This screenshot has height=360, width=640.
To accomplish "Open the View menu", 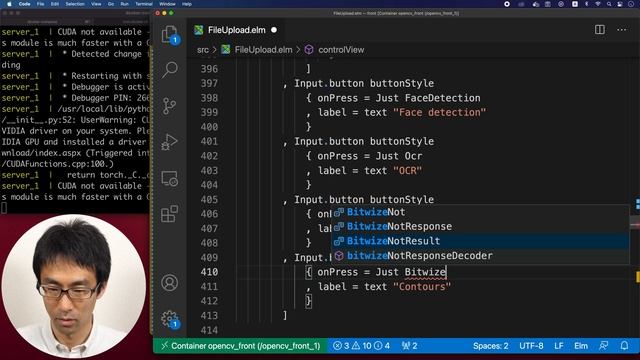I will 96,4.
